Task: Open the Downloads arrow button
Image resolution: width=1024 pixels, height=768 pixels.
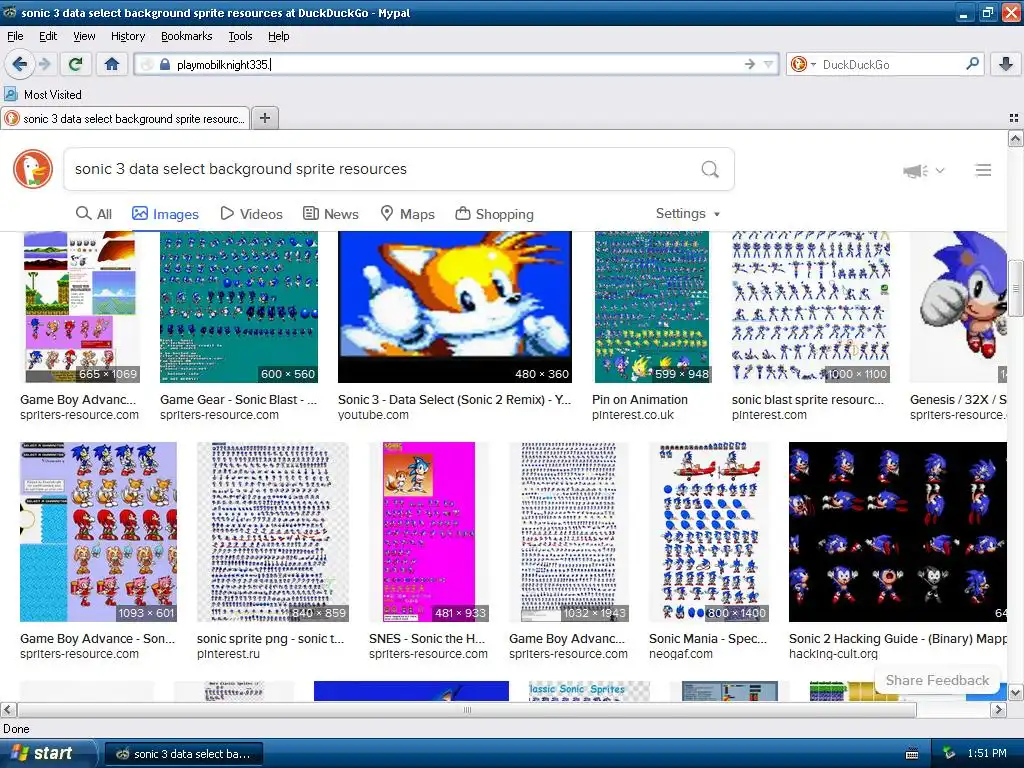Action: (1006, 64)
